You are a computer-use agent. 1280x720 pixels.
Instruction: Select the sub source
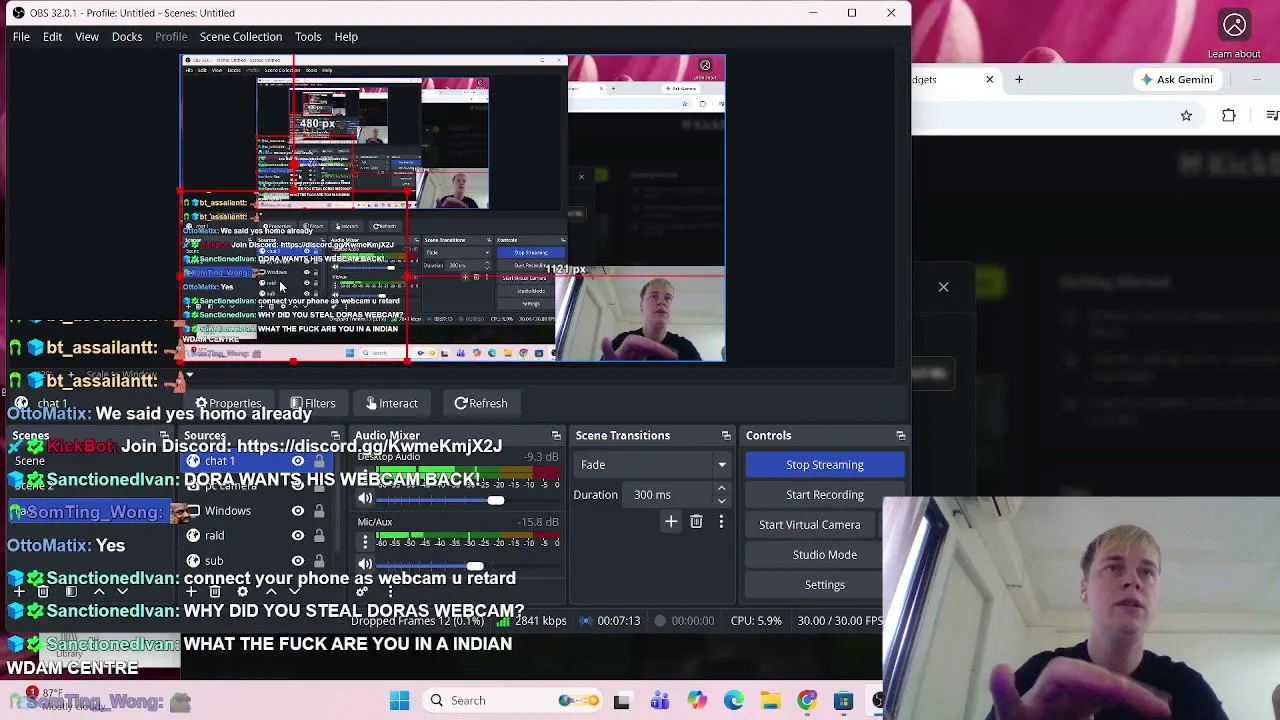pos(214,561)
